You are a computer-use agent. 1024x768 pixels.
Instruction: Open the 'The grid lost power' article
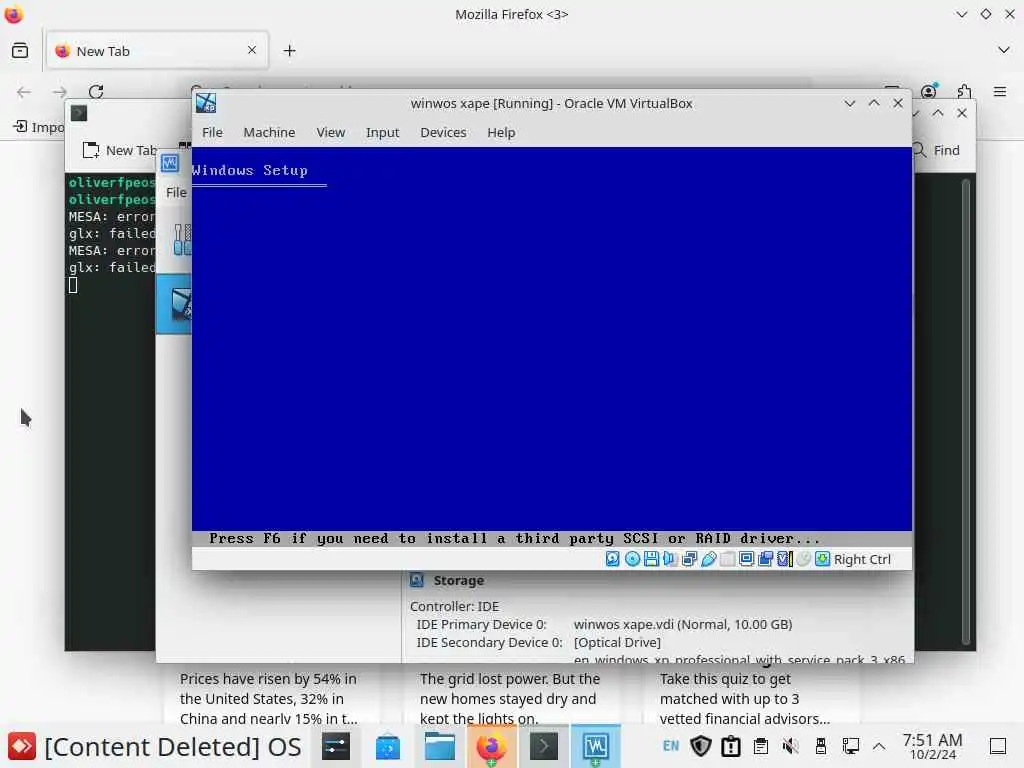click(509, 698)
